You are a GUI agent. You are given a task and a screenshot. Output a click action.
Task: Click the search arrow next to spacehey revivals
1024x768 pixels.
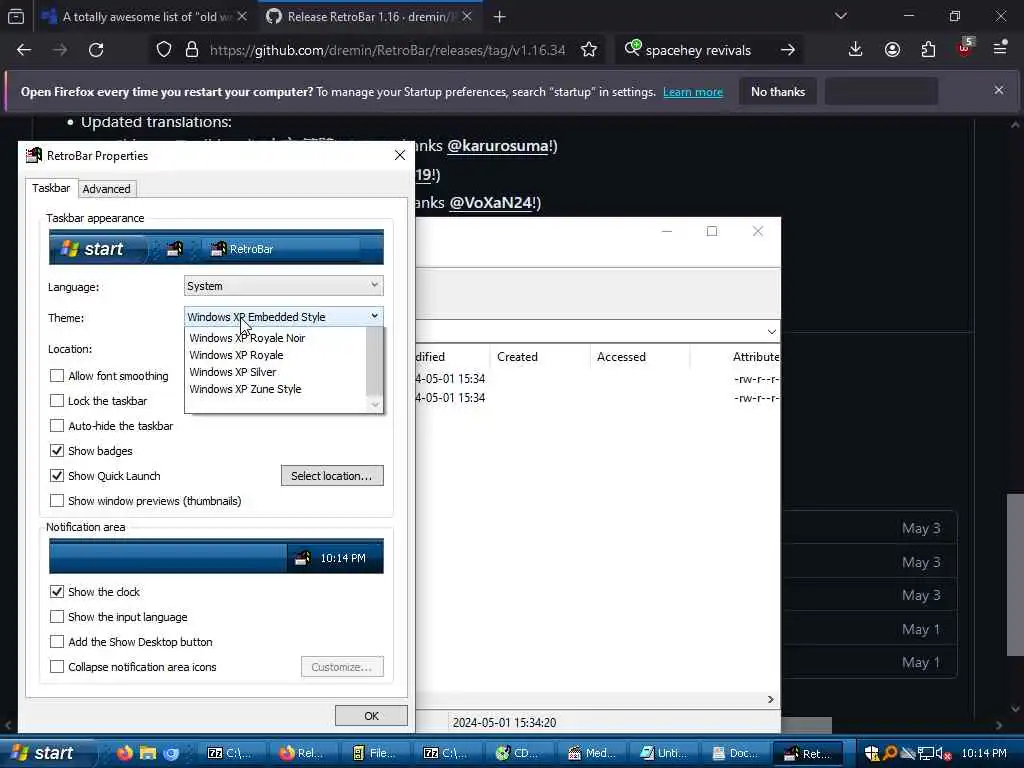[x=788, y=50]
